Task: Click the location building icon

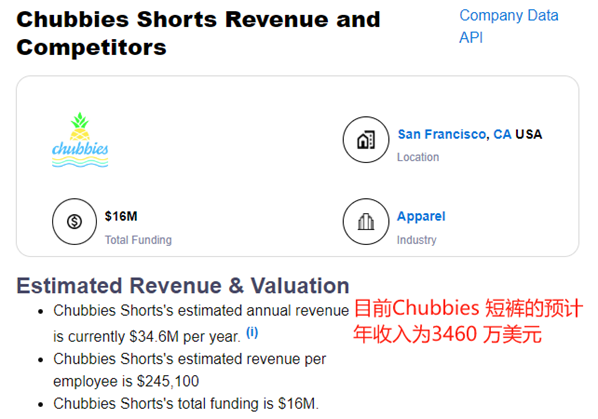Action: click(x=366, y=140)
